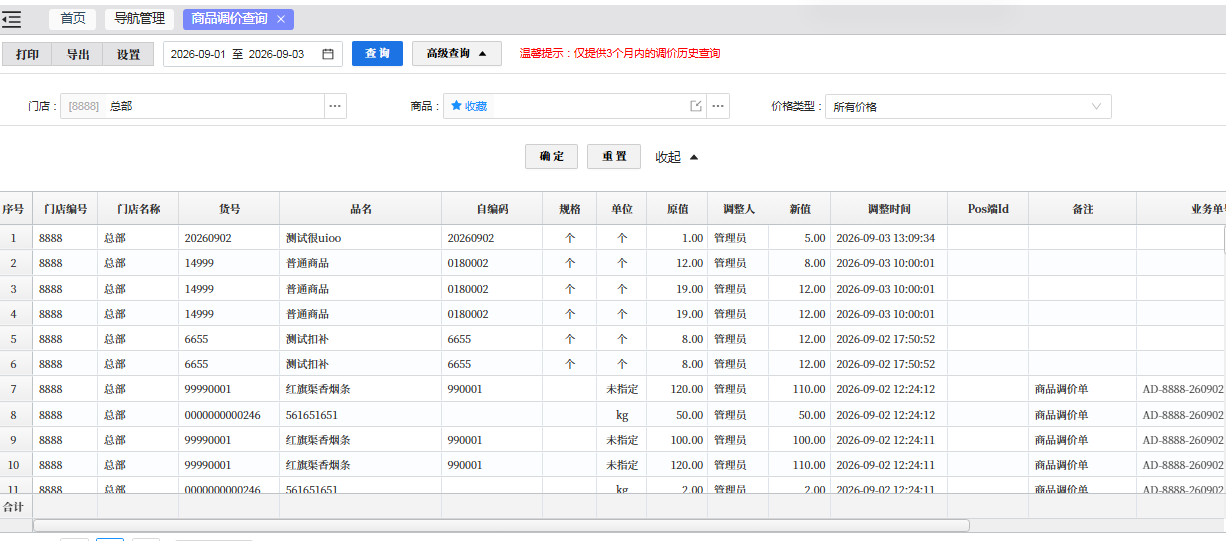Select row number 3

pos(13,289)
